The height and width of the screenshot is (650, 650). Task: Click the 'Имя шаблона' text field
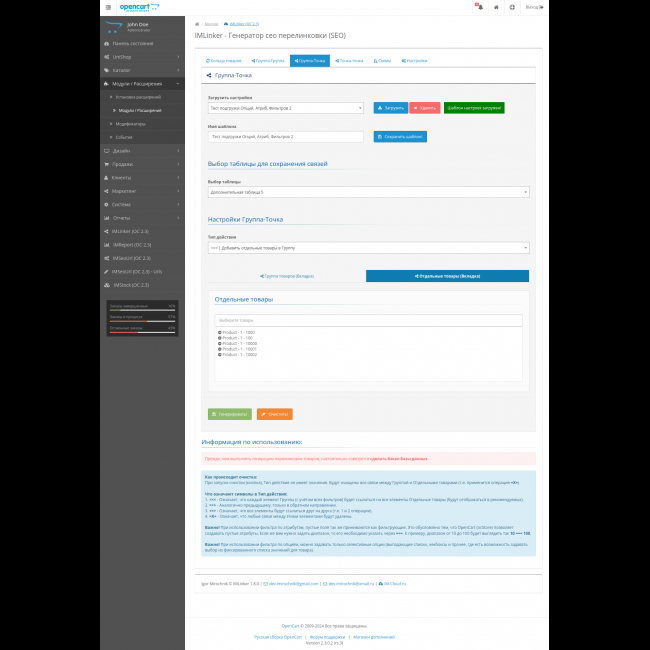(285, 136)
